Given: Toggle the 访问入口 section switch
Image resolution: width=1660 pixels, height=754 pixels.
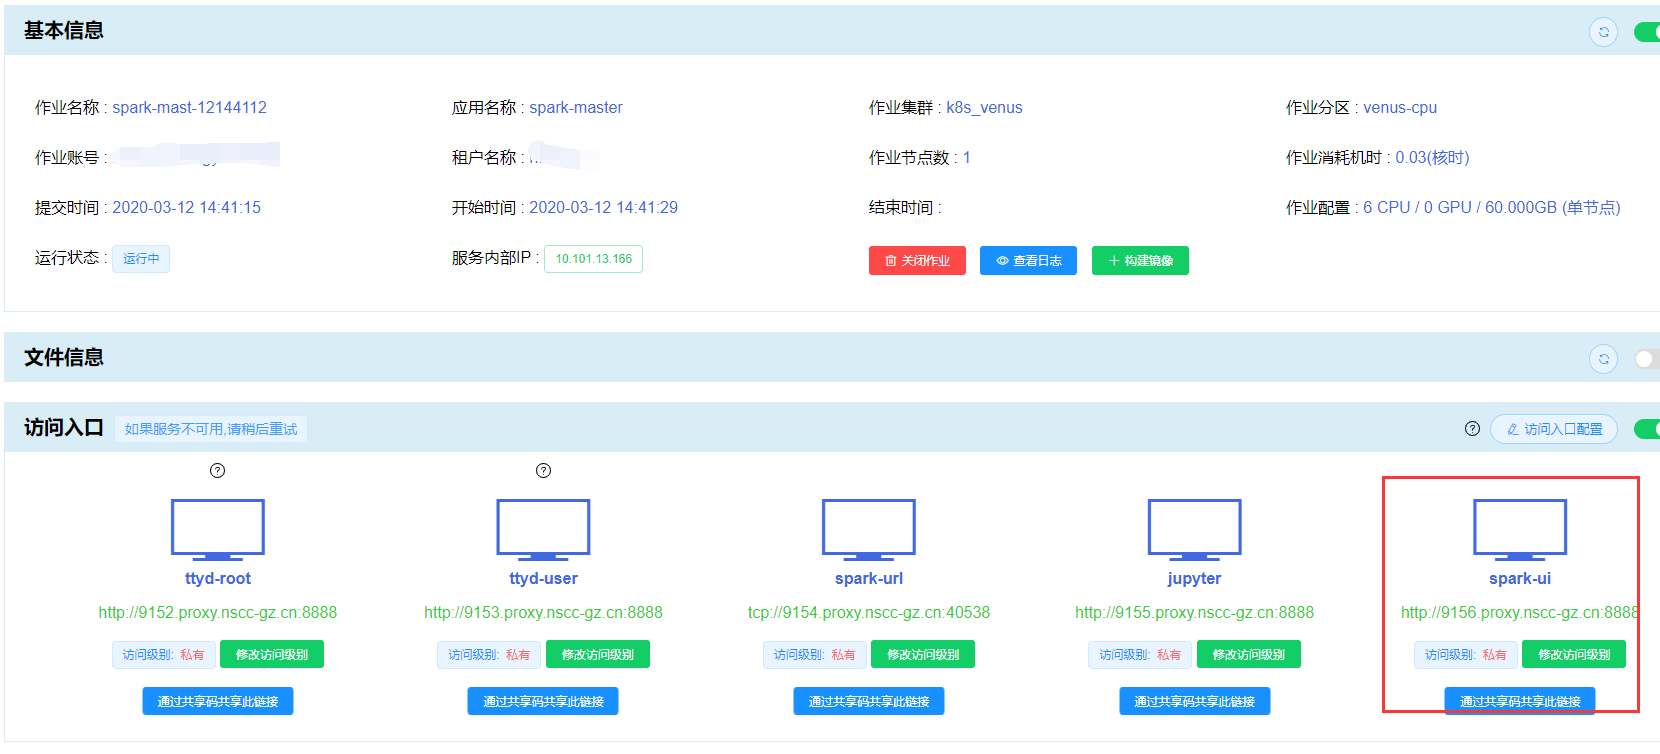Looking at the screenshot, I should 1646,429.
